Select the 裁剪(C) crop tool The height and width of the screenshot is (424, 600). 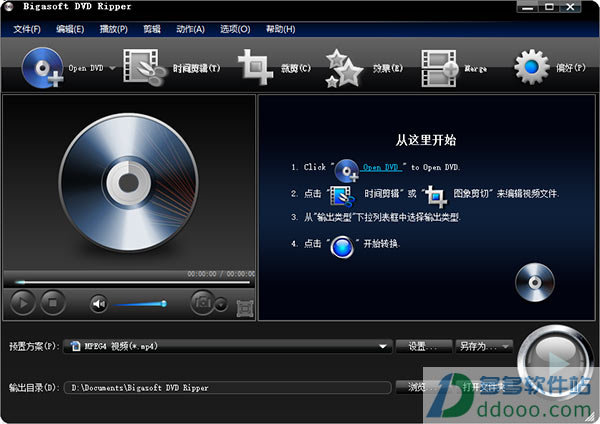click(x=274, y=68)
